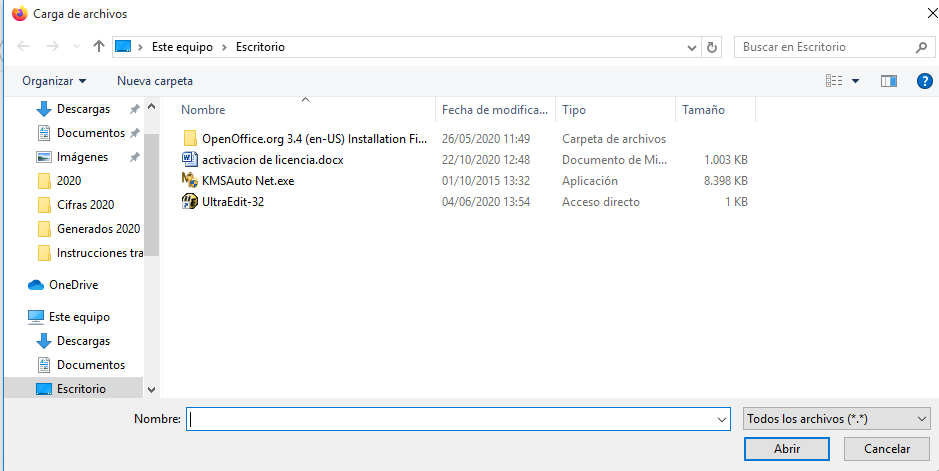Image resolution: width=939 pixels, height=471 pixels.
Task: Open the recent locations dropdown arrow
Action: 76,47
